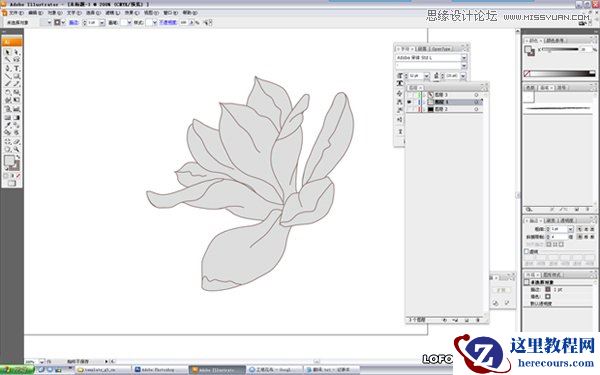Click the blue 描边 link in control bar
Viewport: 600px width, 375px height.
click(74, 22)
